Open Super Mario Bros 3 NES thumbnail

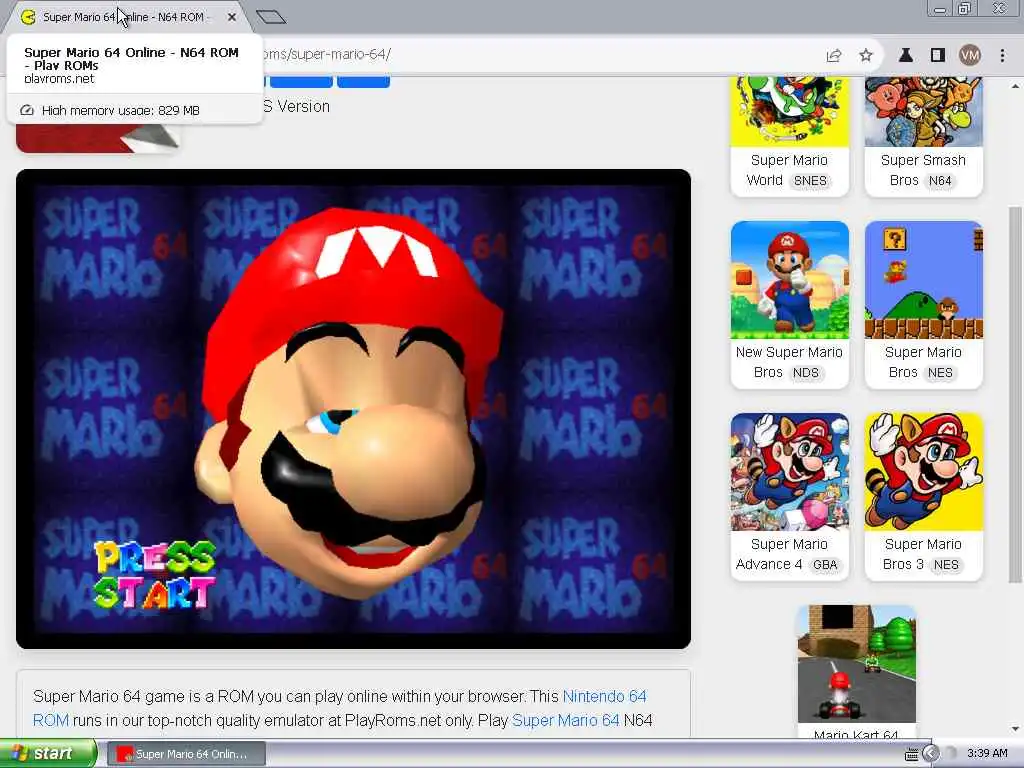(923, 472)
